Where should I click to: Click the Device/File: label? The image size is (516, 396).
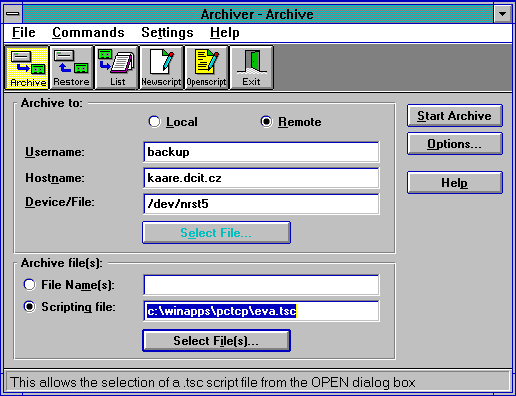pyautogui.click(x=60, y=202)
